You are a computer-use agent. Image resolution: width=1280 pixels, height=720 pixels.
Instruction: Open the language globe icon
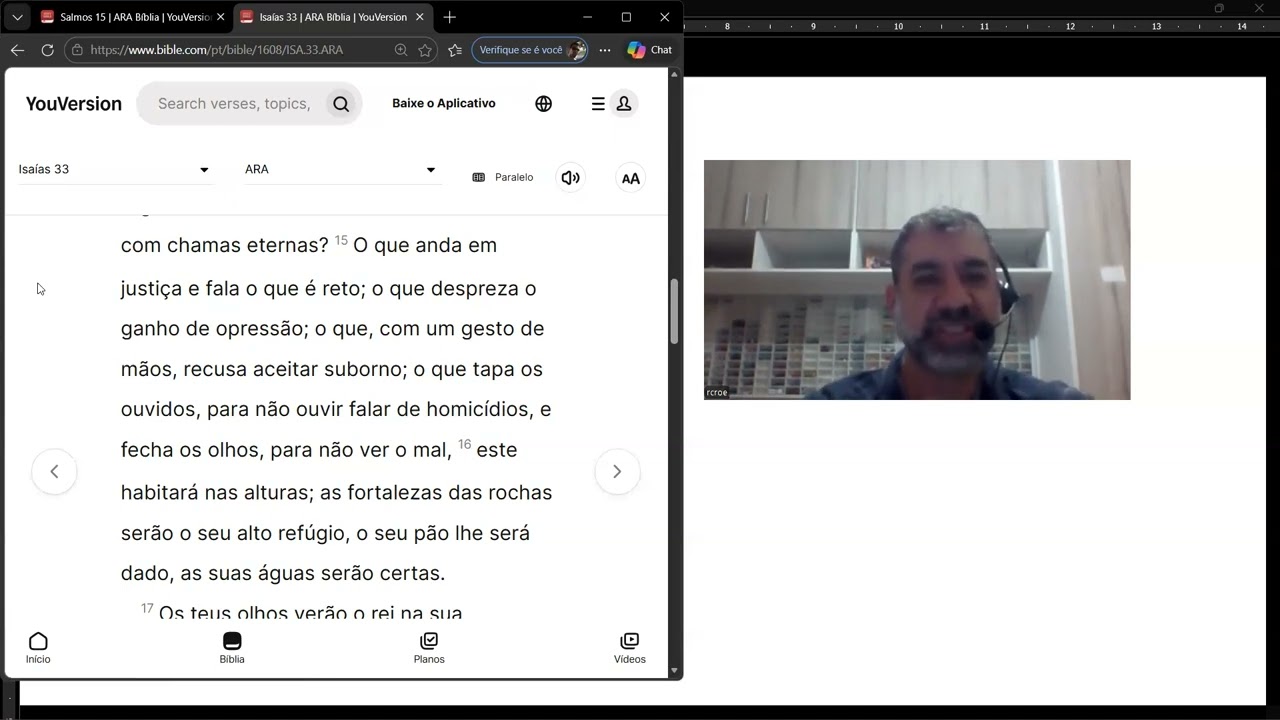pos(544,104)
